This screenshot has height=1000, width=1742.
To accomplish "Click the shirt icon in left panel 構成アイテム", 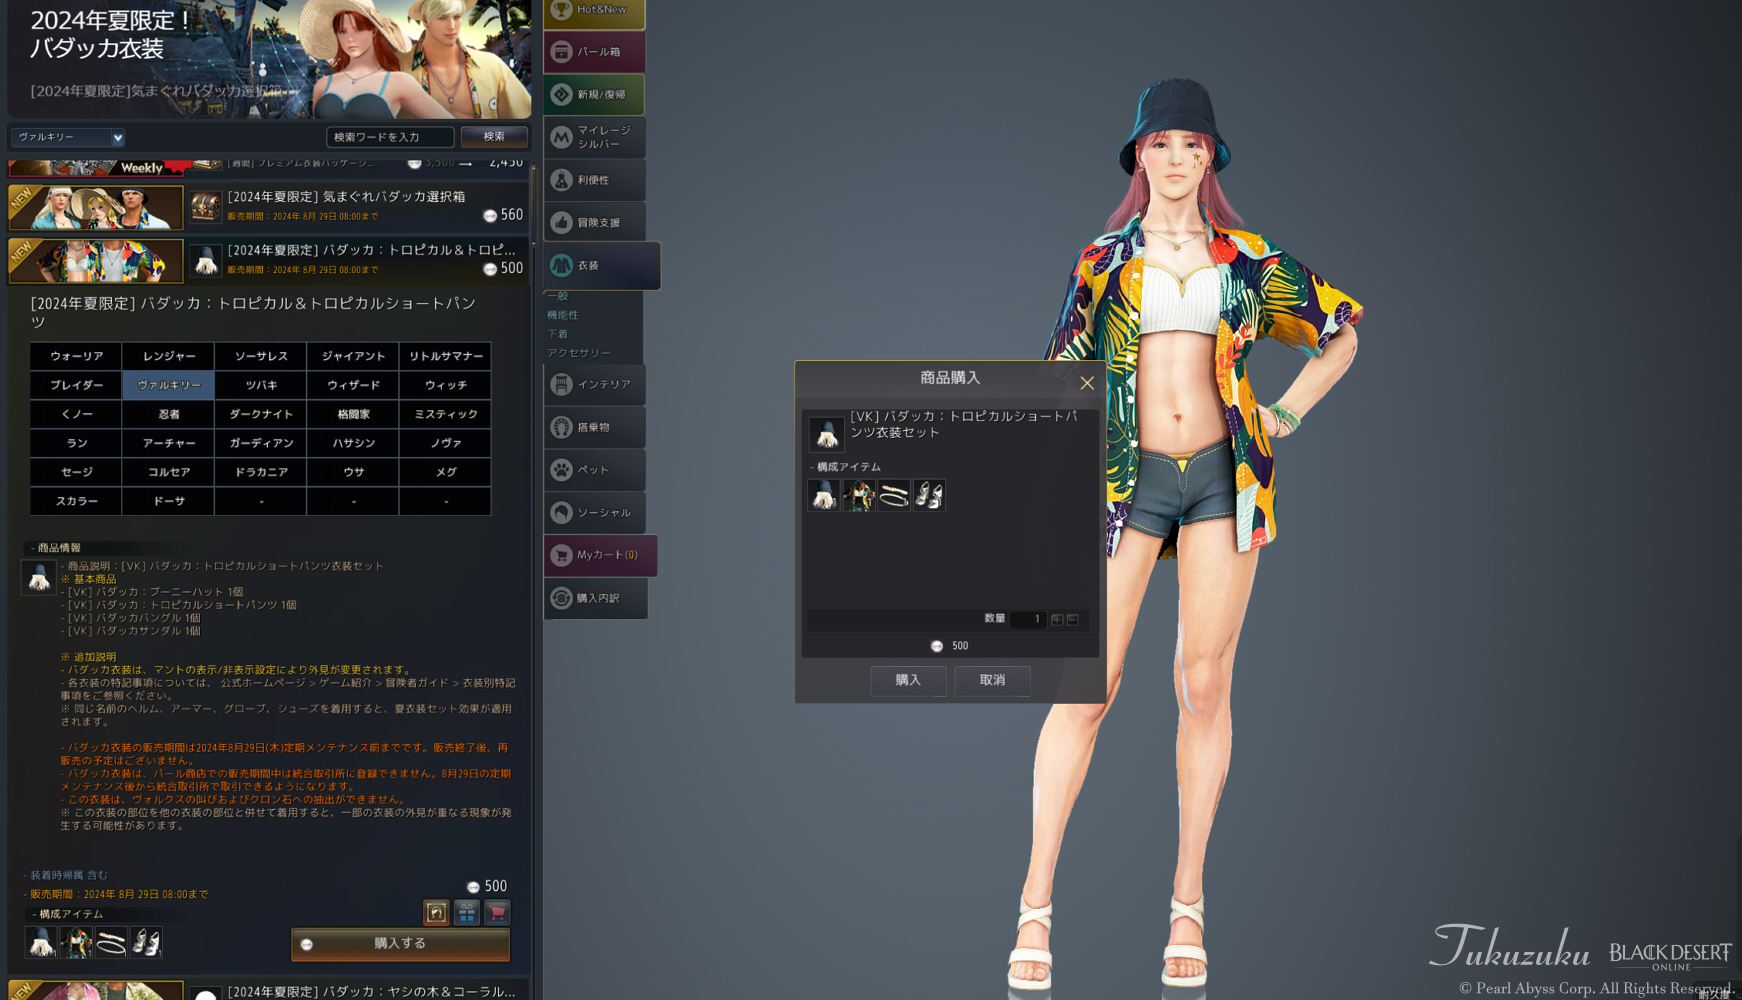I will pos(76,942).
